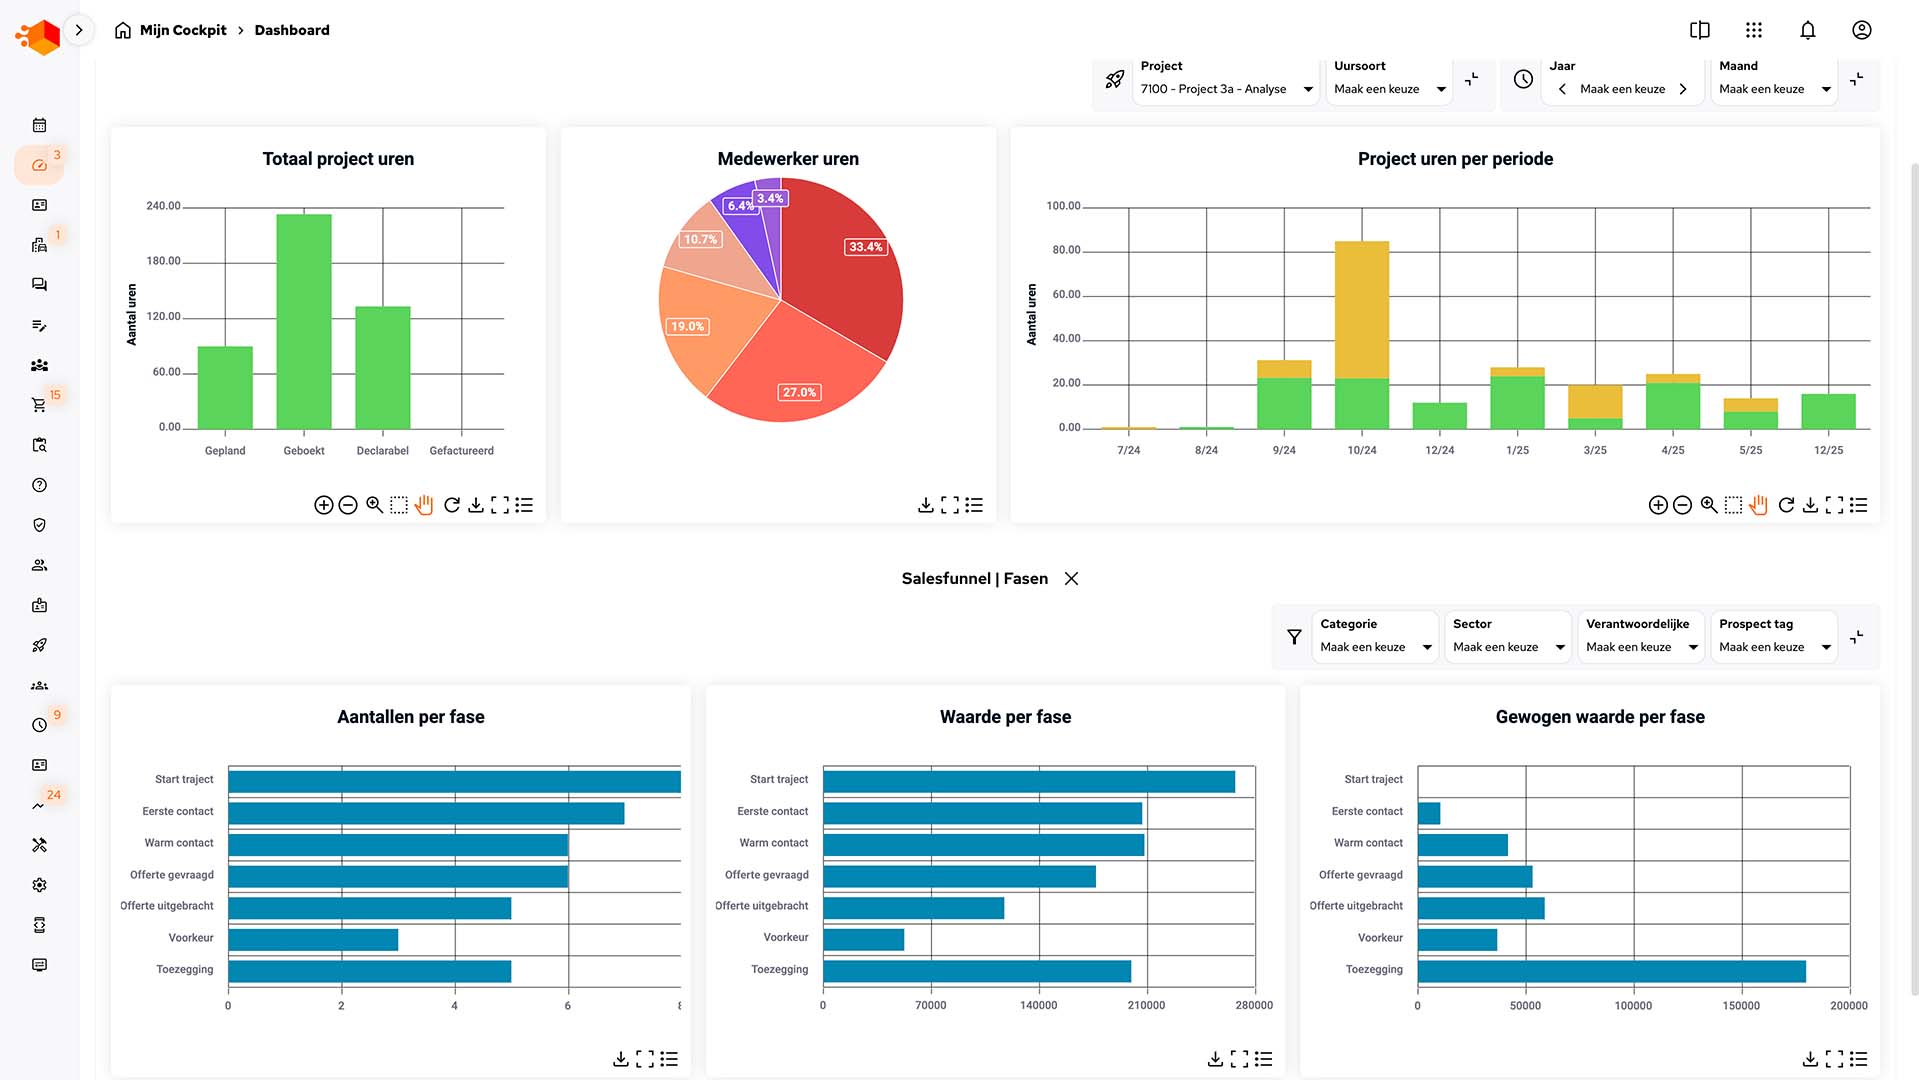Select next year in Jaar picker
The image size is (1919, 1080).
point(1683,89)
